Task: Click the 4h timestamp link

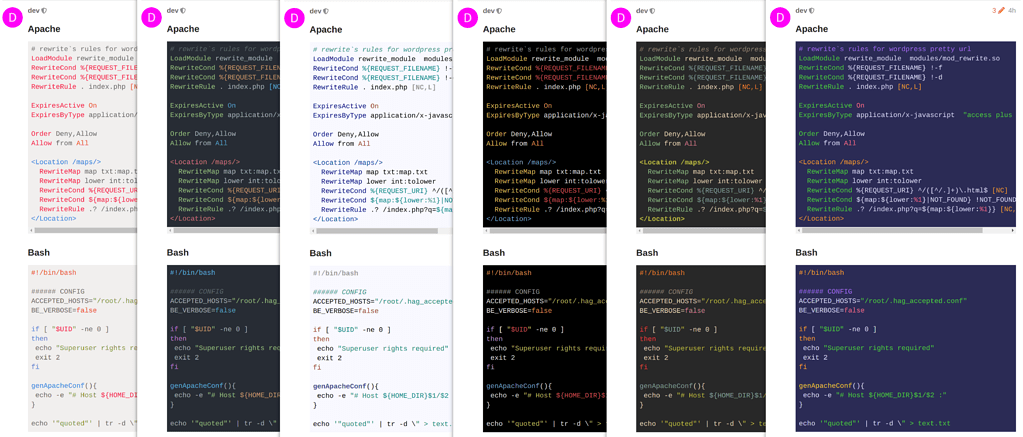Action: tap(1012, 10)
